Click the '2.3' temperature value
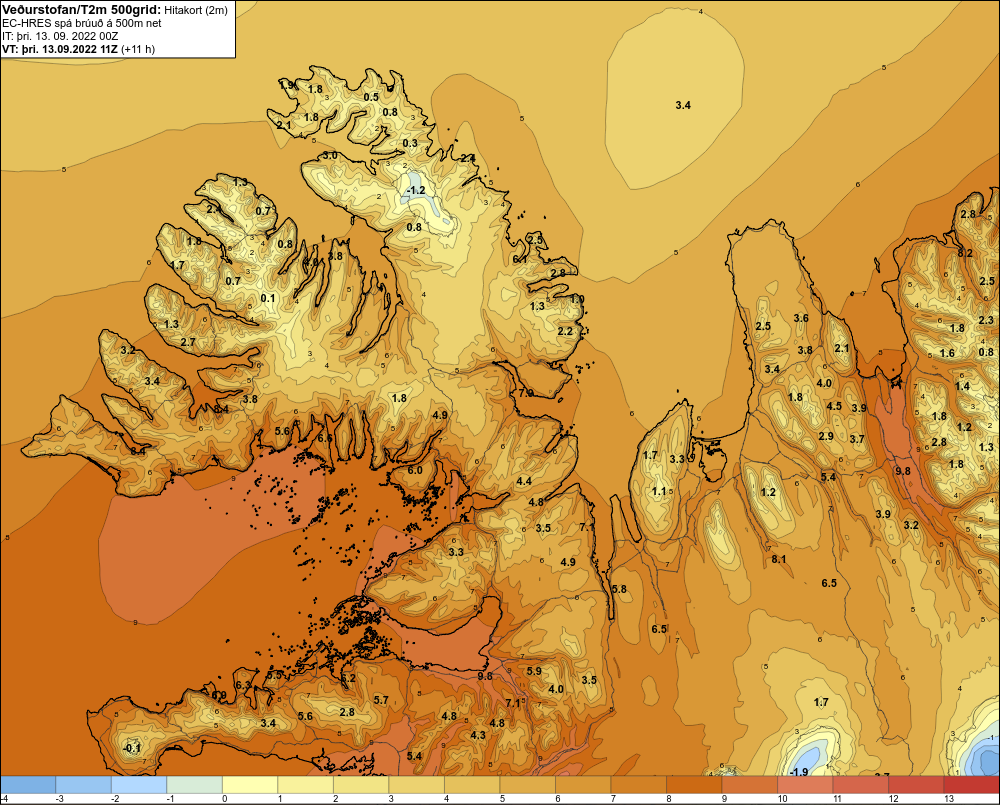This screenshot has height=805, width=1000. 986,320
